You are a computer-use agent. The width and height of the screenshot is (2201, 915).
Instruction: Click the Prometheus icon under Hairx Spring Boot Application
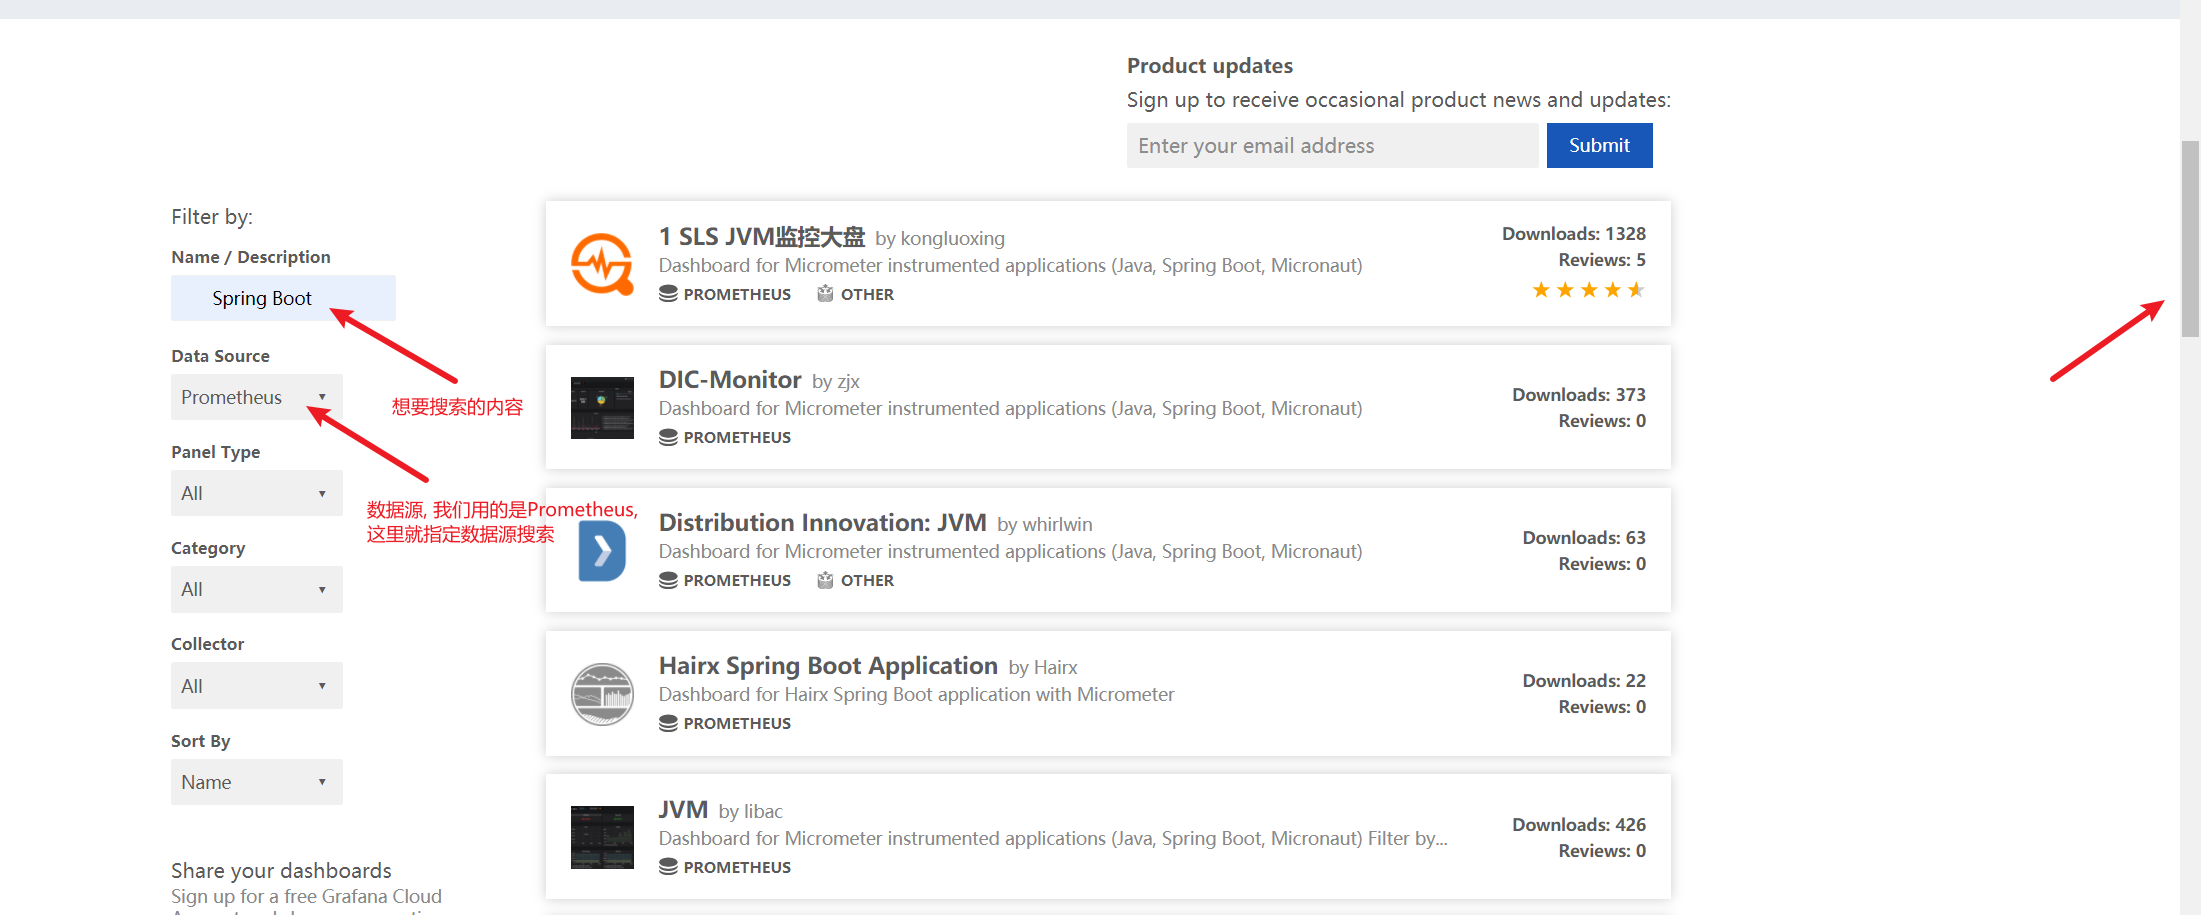pos(667,722)
